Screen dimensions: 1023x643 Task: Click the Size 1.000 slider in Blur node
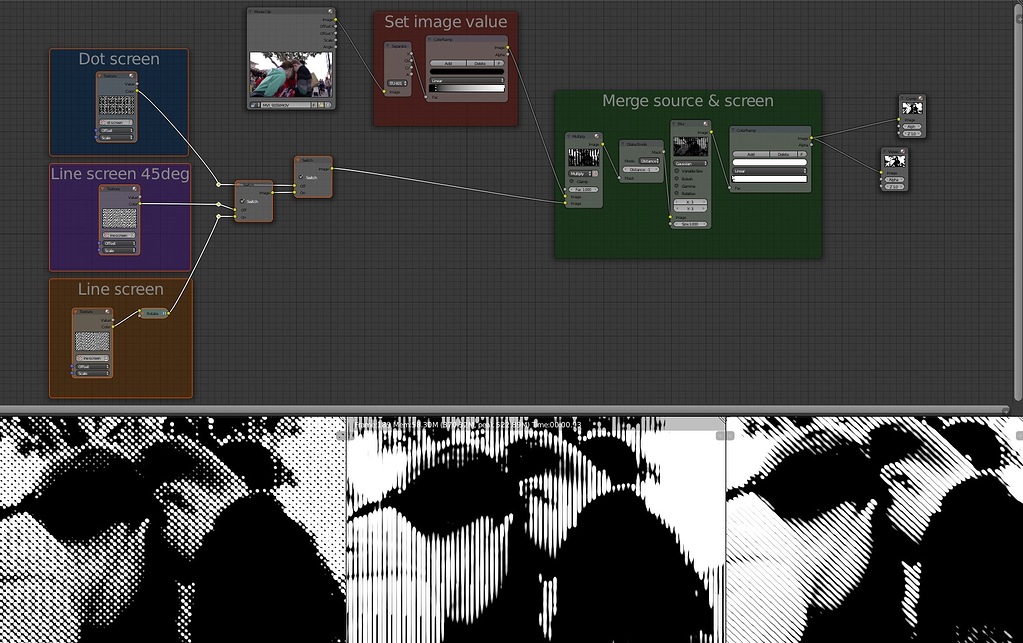tap(690, 224)
